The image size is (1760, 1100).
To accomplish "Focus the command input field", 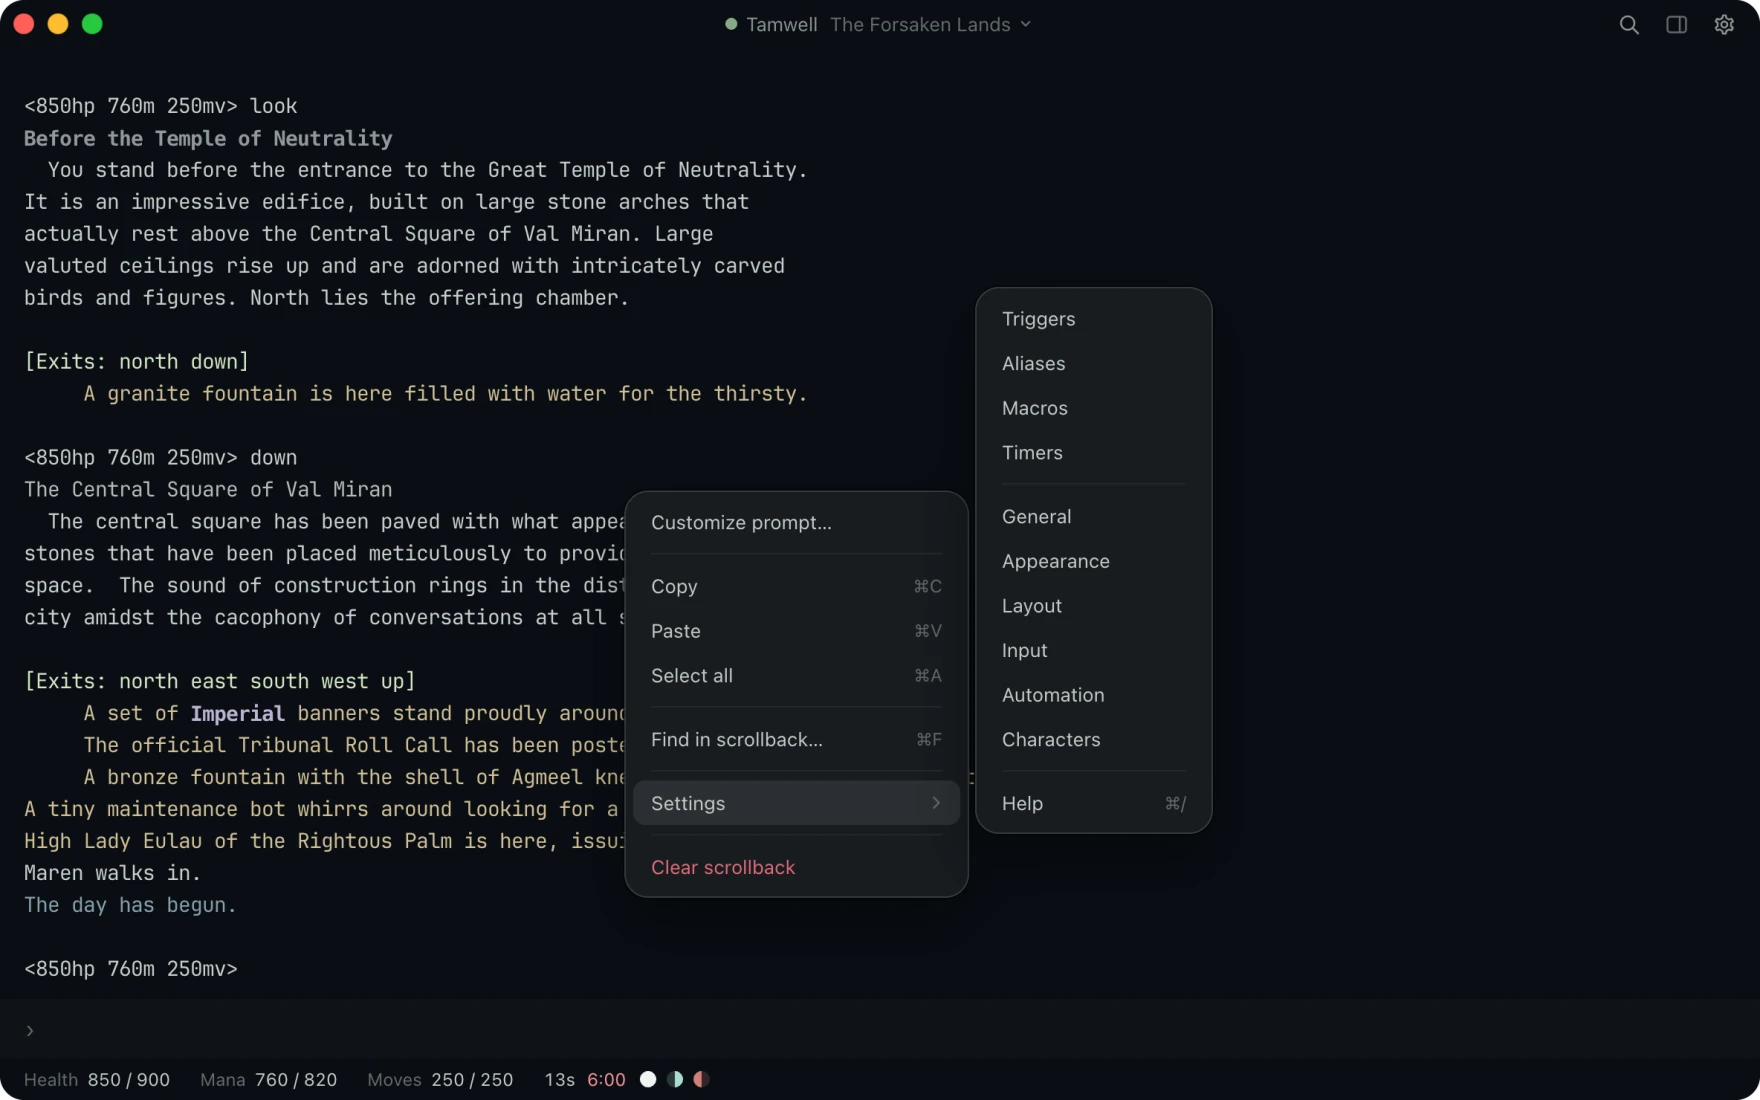I will 880,1030.
